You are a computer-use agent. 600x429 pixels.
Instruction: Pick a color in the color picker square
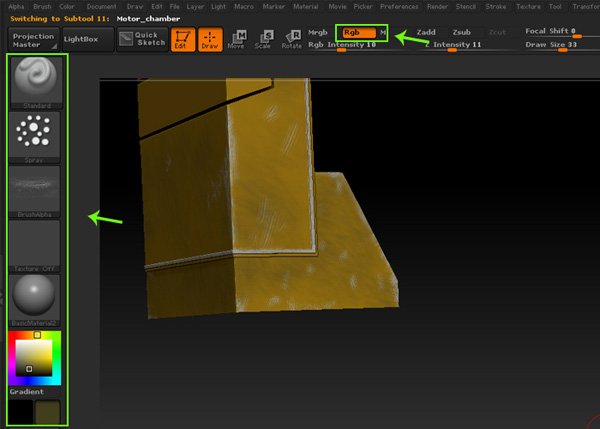click(34, 358)
